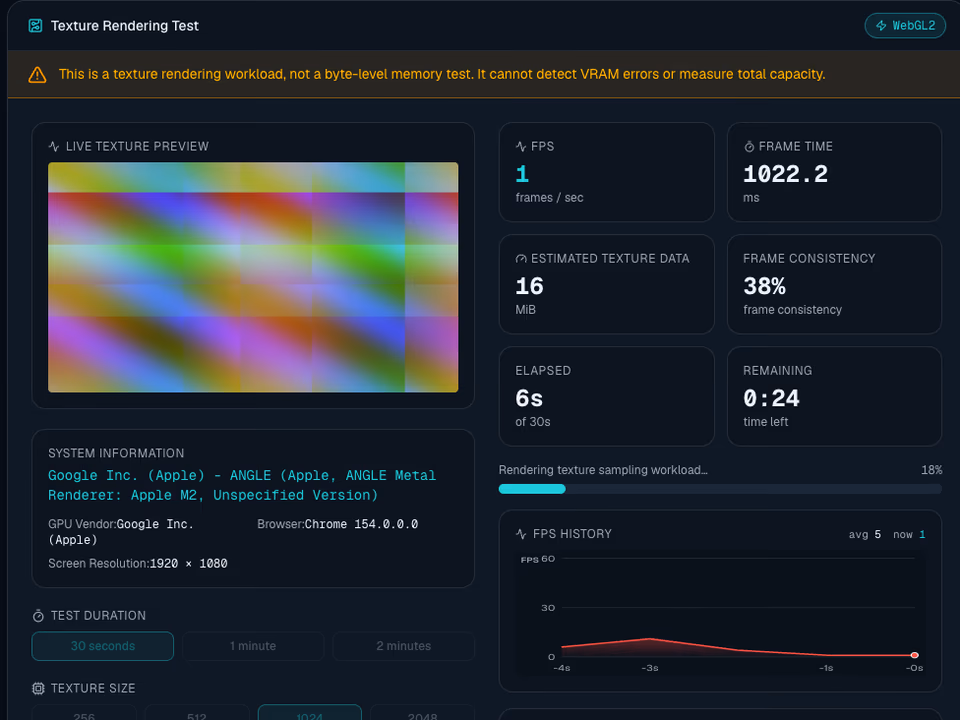Click the elapsed 6s value

pyautogui.click(x=529, y=399)
